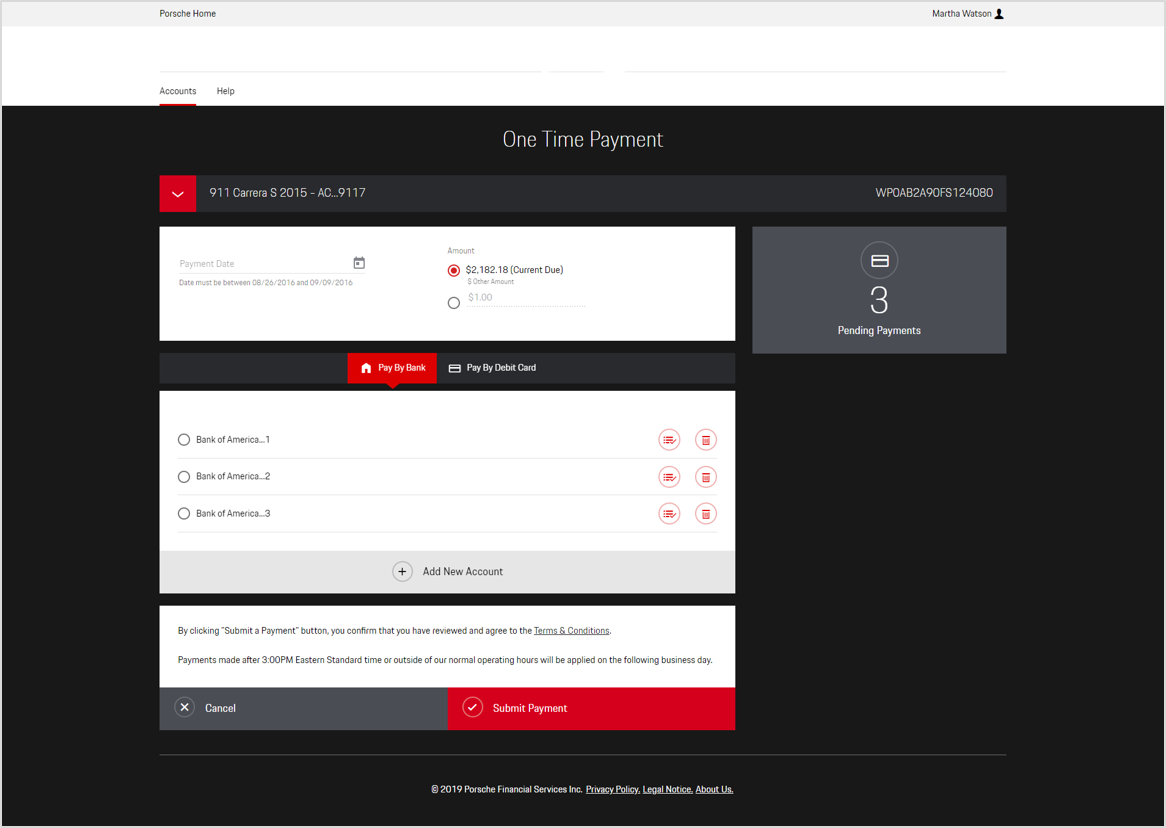
Task: Select the $2,182.18 Current Due option
Action: click(454, 271)
